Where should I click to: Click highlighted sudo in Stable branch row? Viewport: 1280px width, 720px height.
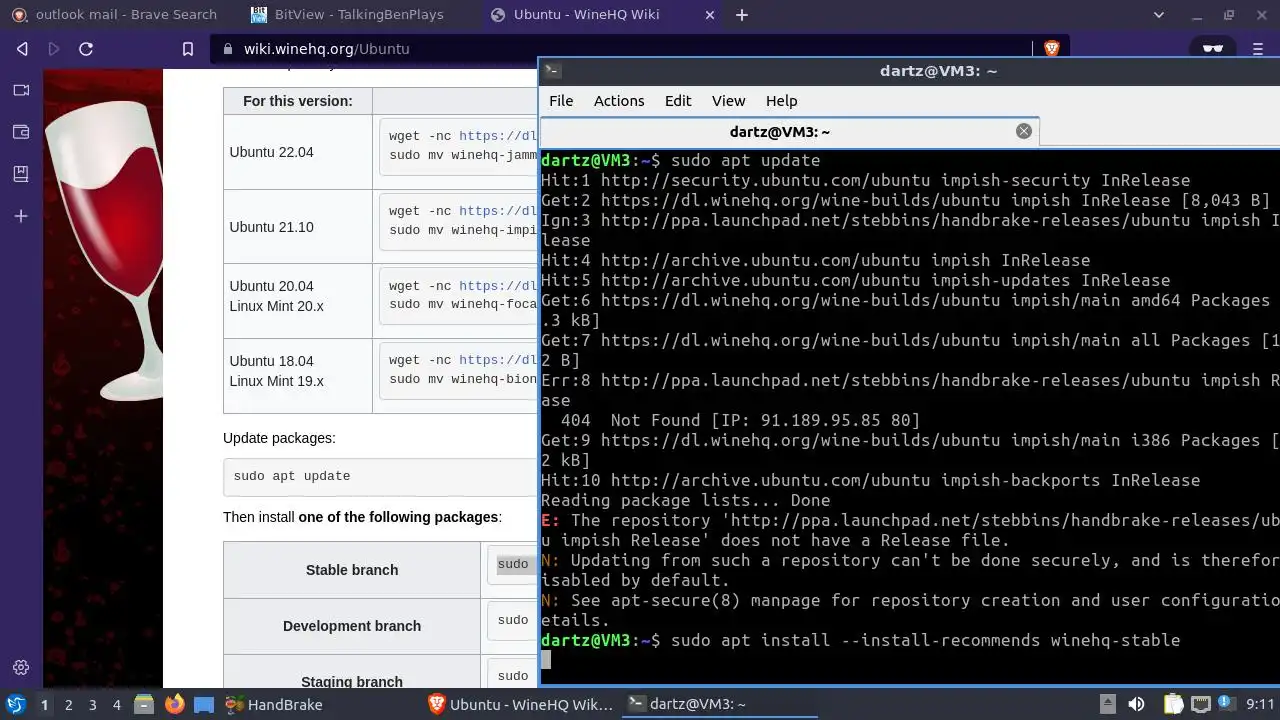pyautogui.click(x=513, y=565)
